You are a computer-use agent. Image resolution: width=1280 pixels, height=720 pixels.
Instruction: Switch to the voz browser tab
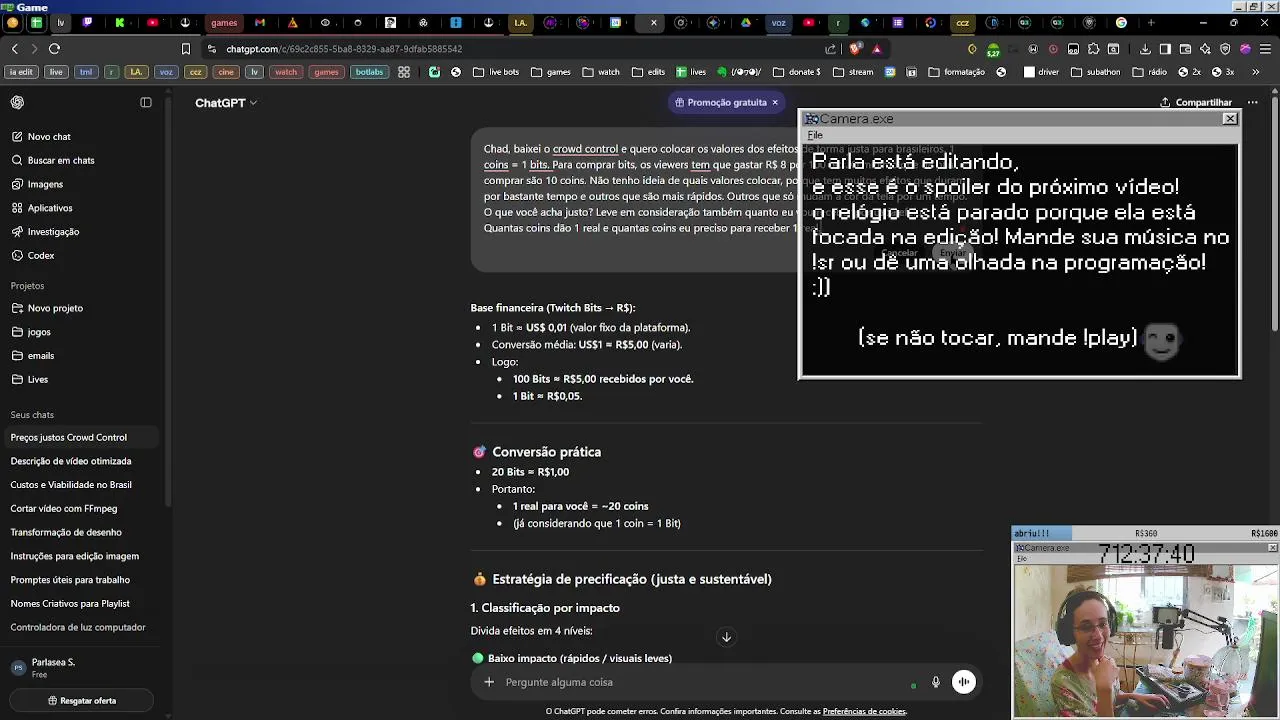778,22
